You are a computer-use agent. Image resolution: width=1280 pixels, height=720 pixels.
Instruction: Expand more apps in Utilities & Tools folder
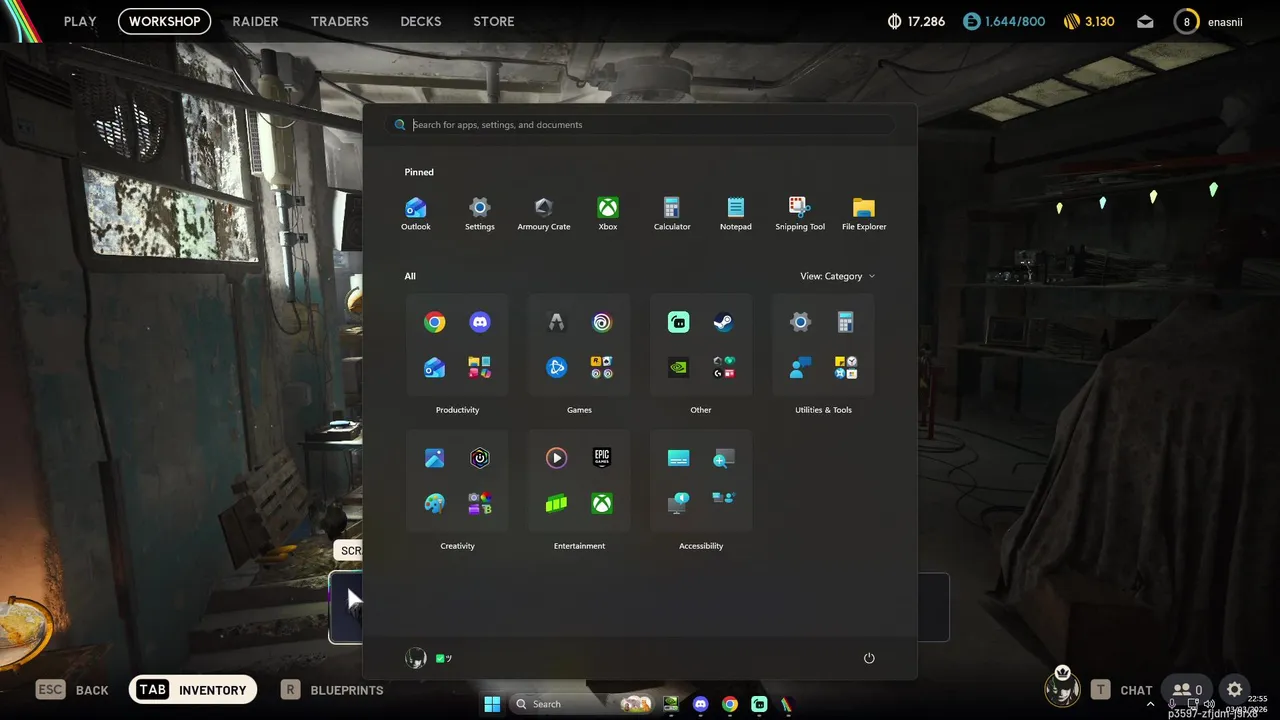(x=846, y=368)
